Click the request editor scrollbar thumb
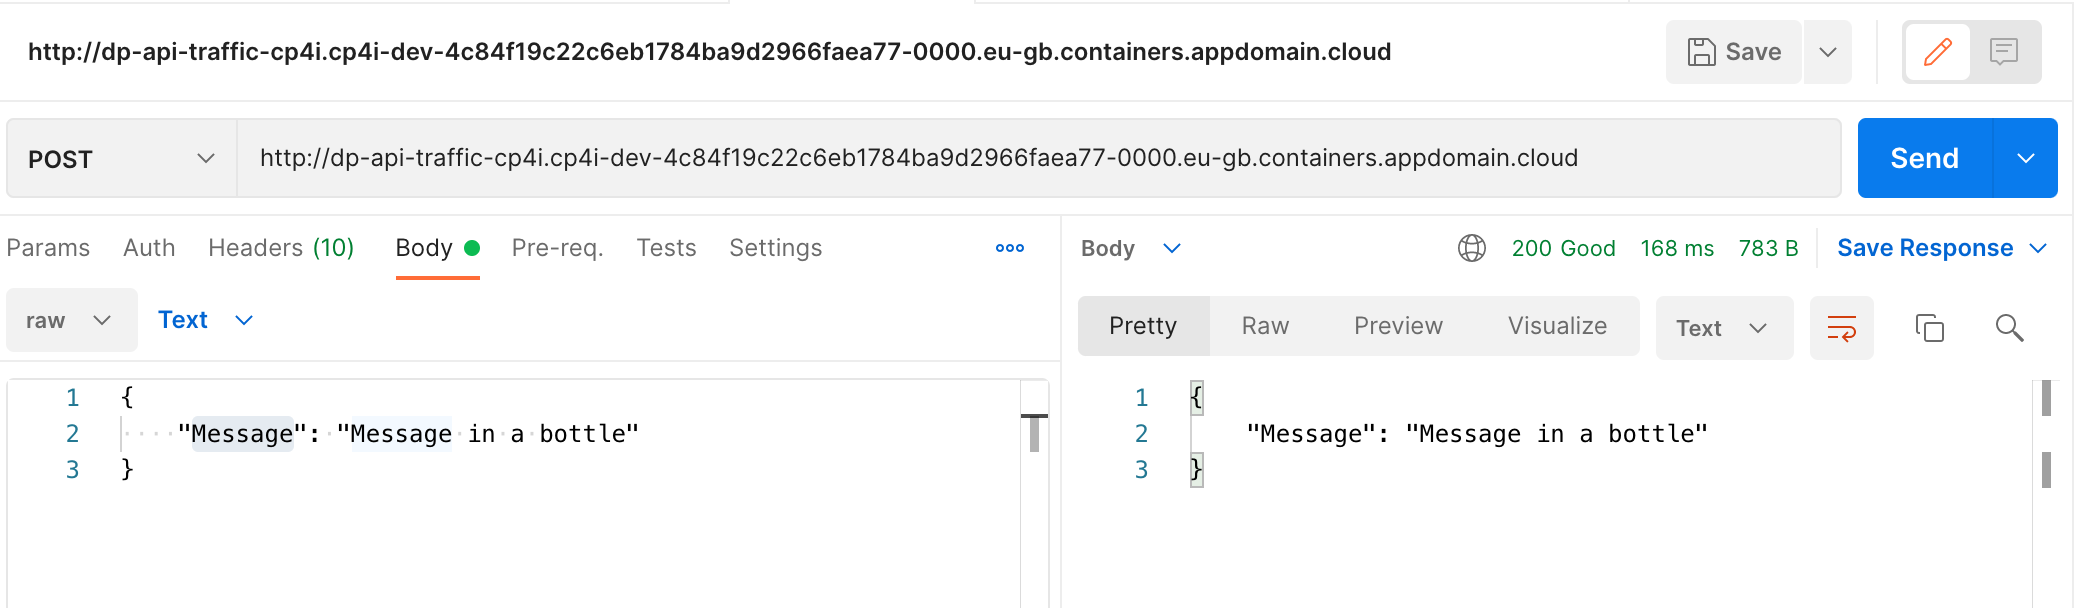Viewport: 2074px width, 608px height. click(1034, 433)
